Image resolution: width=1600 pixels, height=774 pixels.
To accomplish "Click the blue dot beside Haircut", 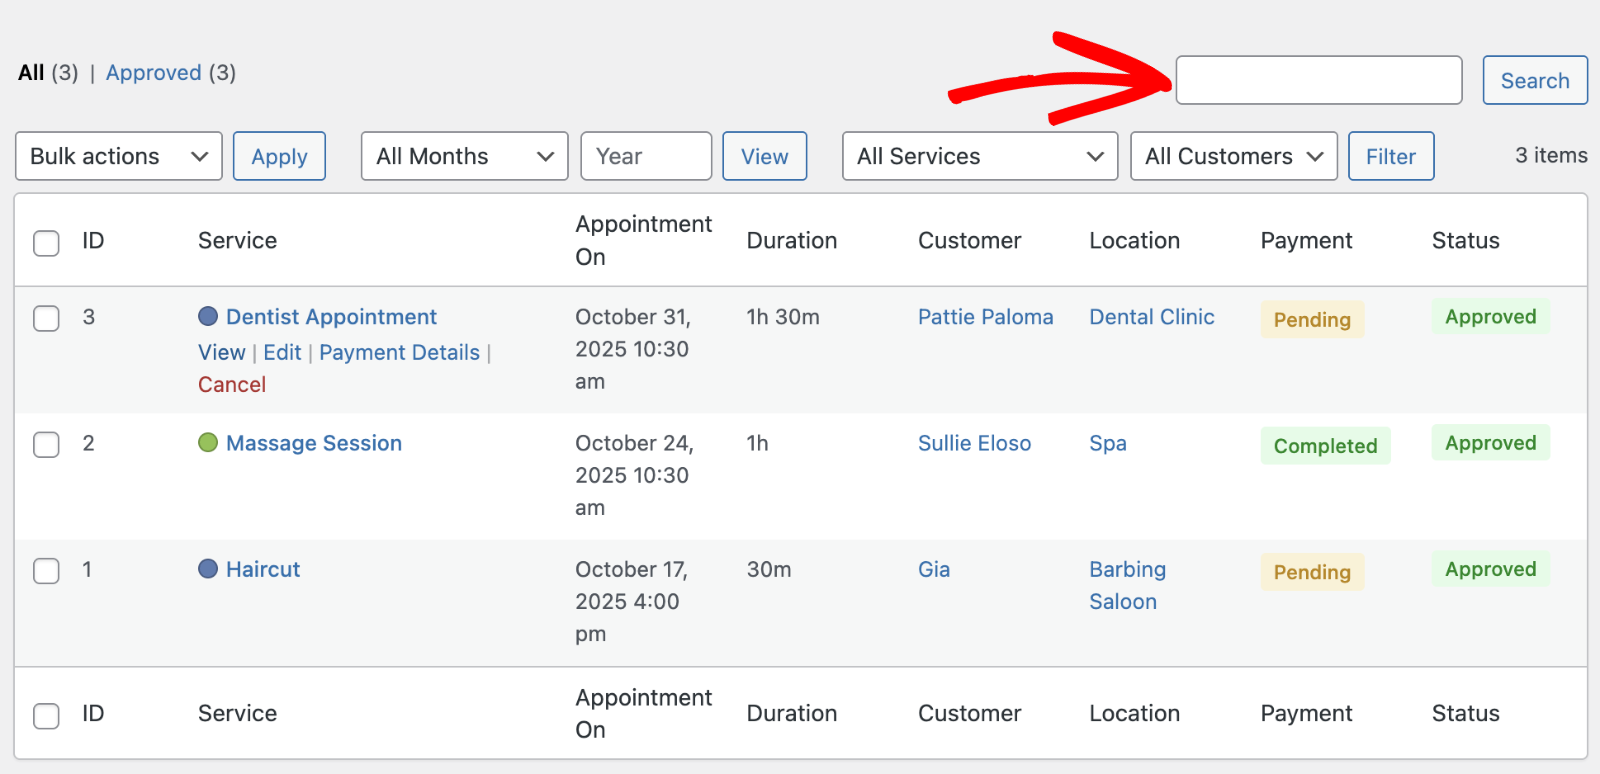I will 208,568.
